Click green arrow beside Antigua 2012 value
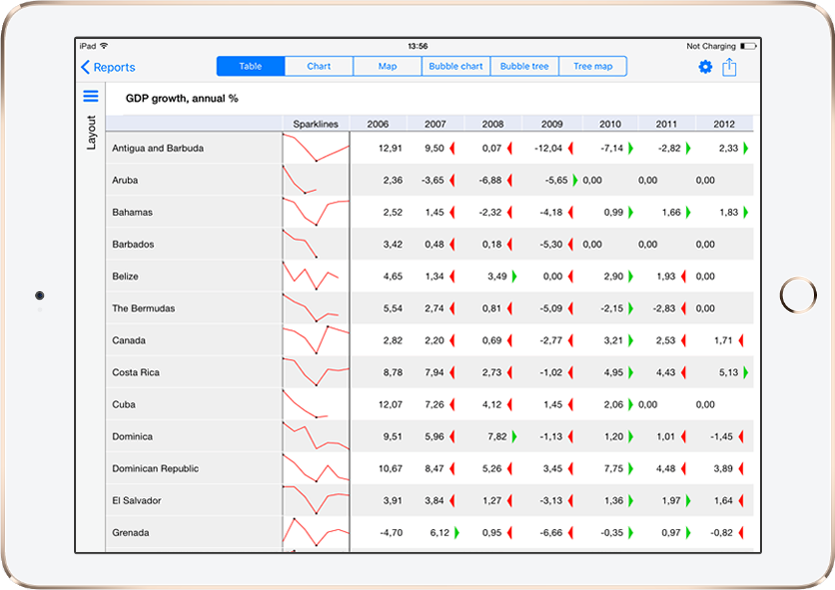 point(745,148)
